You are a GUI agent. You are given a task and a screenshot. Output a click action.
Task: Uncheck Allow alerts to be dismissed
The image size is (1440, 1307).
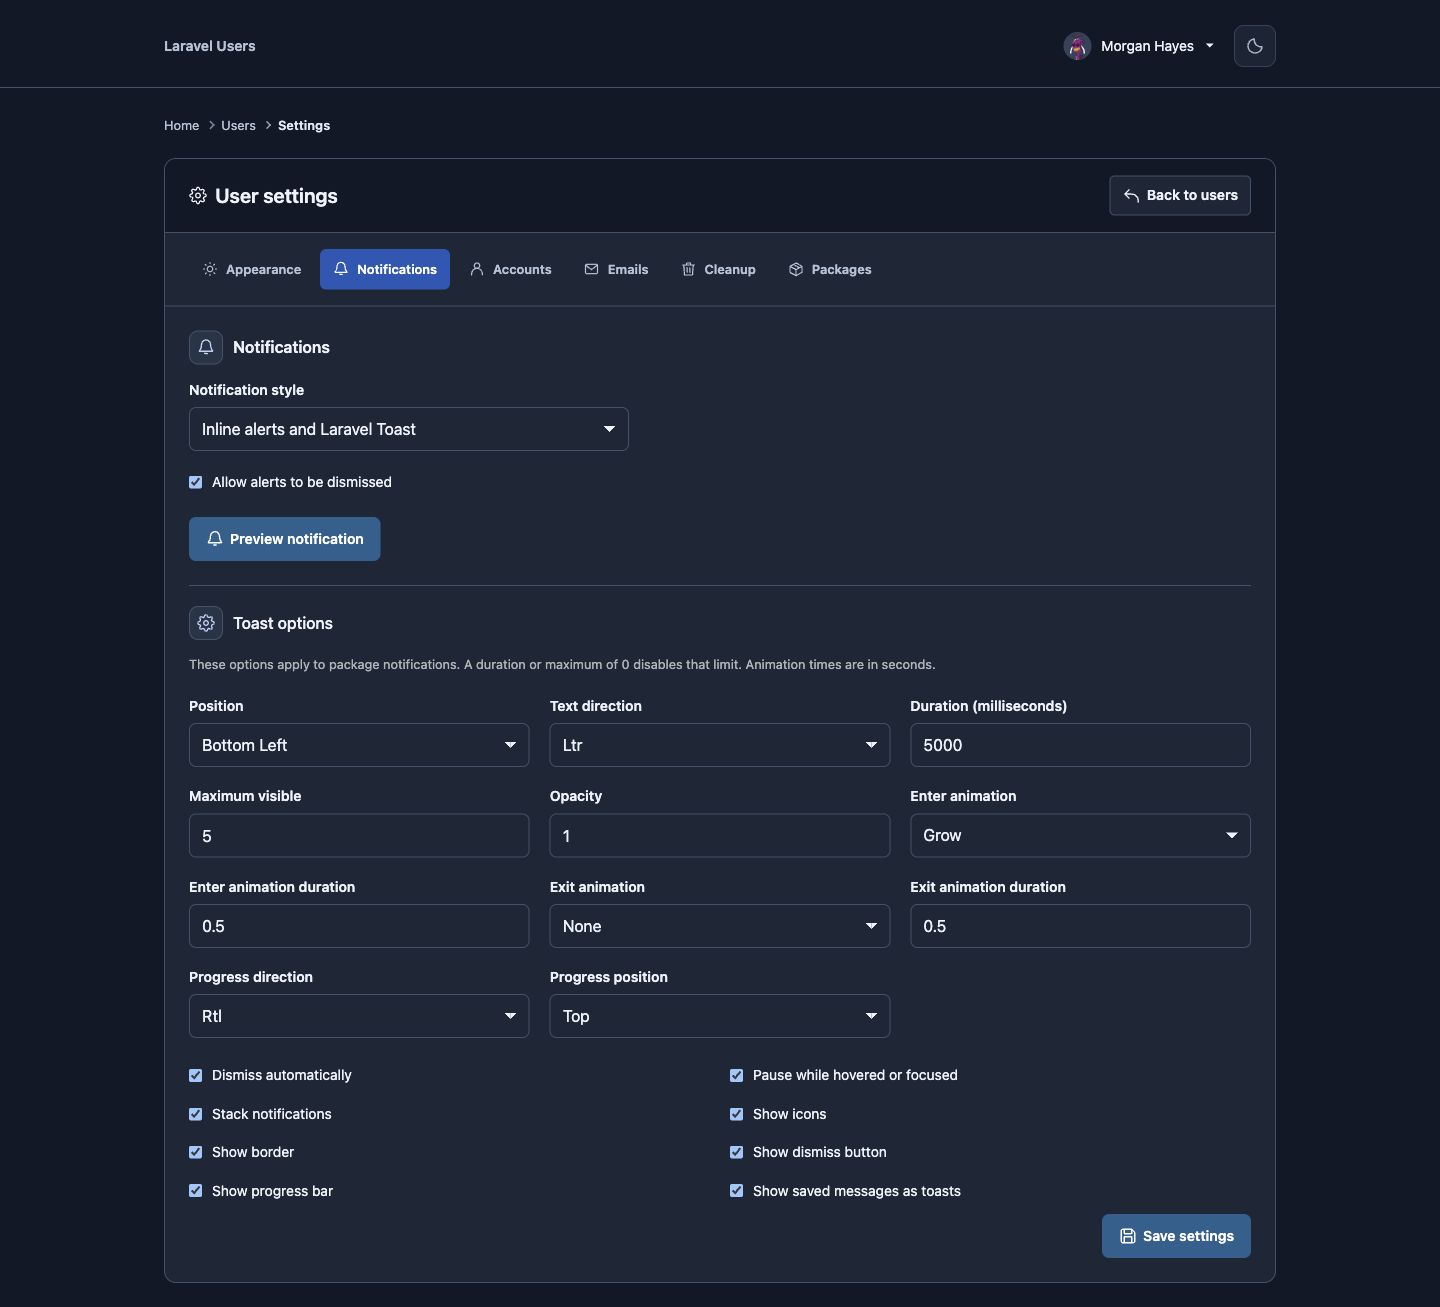point(196,482)
